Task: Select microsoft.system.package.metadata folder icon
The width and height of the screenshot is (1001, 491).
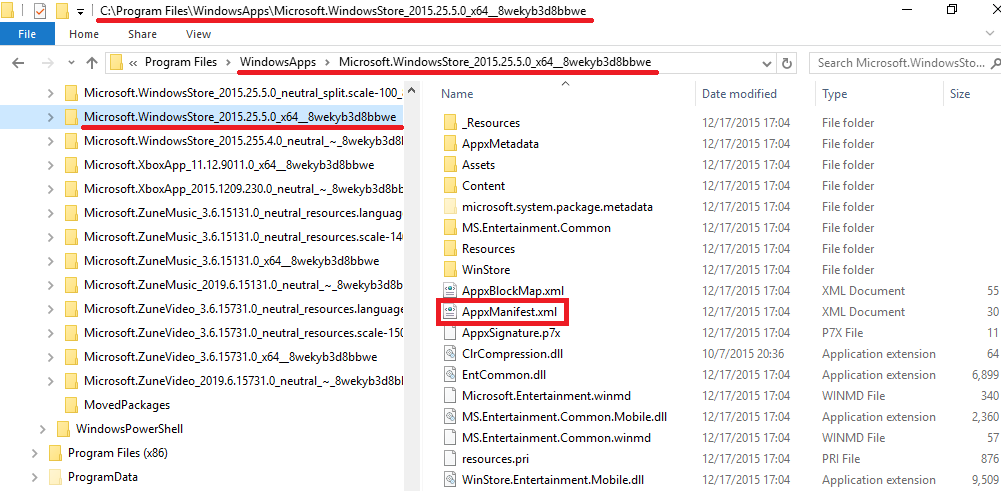Action: coord(450,207)
